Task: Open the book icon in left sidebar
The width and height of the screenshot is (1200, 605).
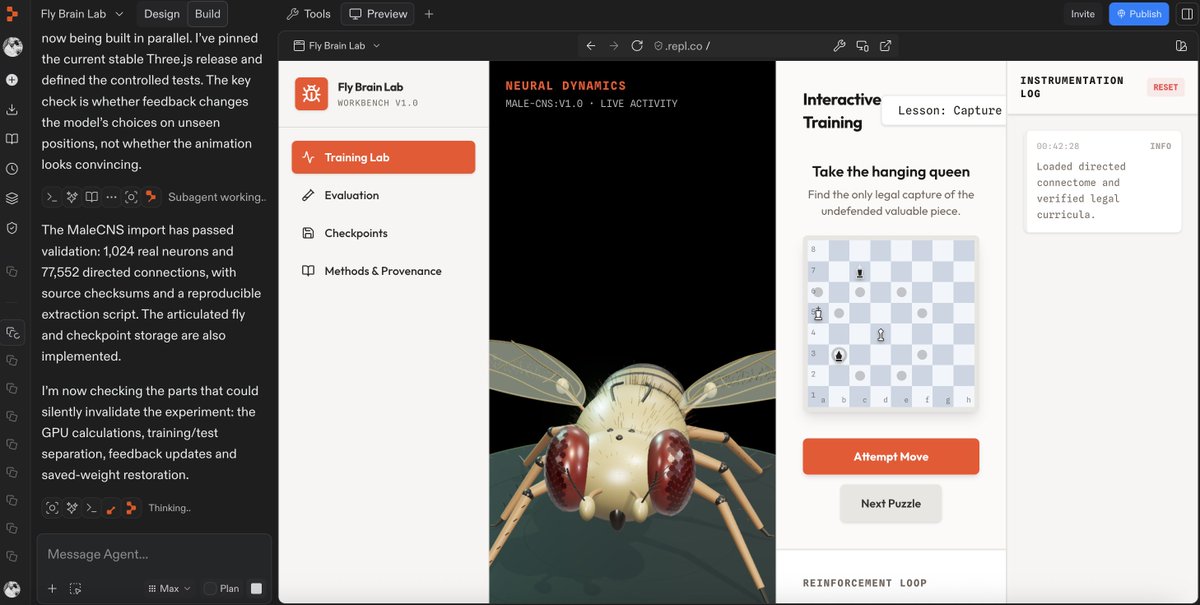Action: [12, 139]
